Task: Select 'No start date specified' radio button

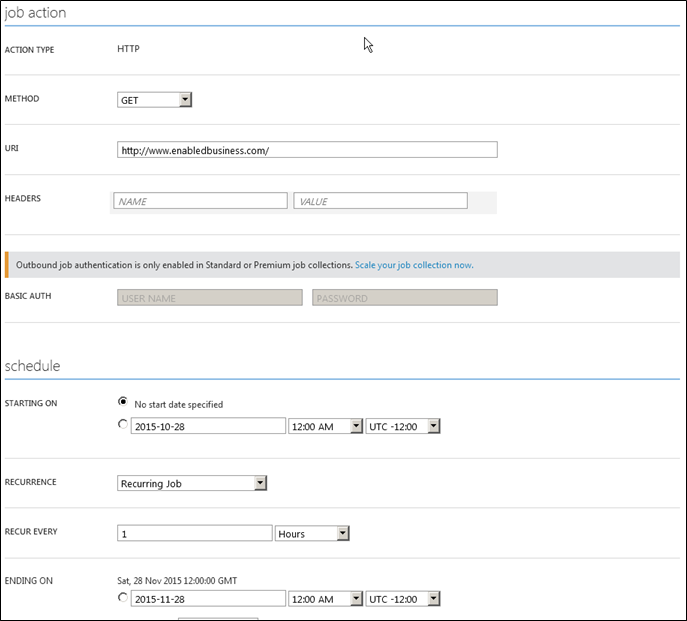Action: (x=123, y=402)
